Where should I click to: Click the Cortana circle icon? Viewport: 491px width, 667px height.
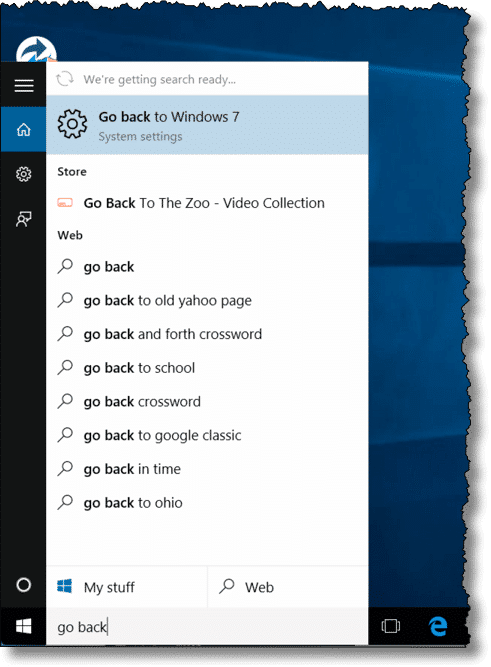(x=23, y=585)
